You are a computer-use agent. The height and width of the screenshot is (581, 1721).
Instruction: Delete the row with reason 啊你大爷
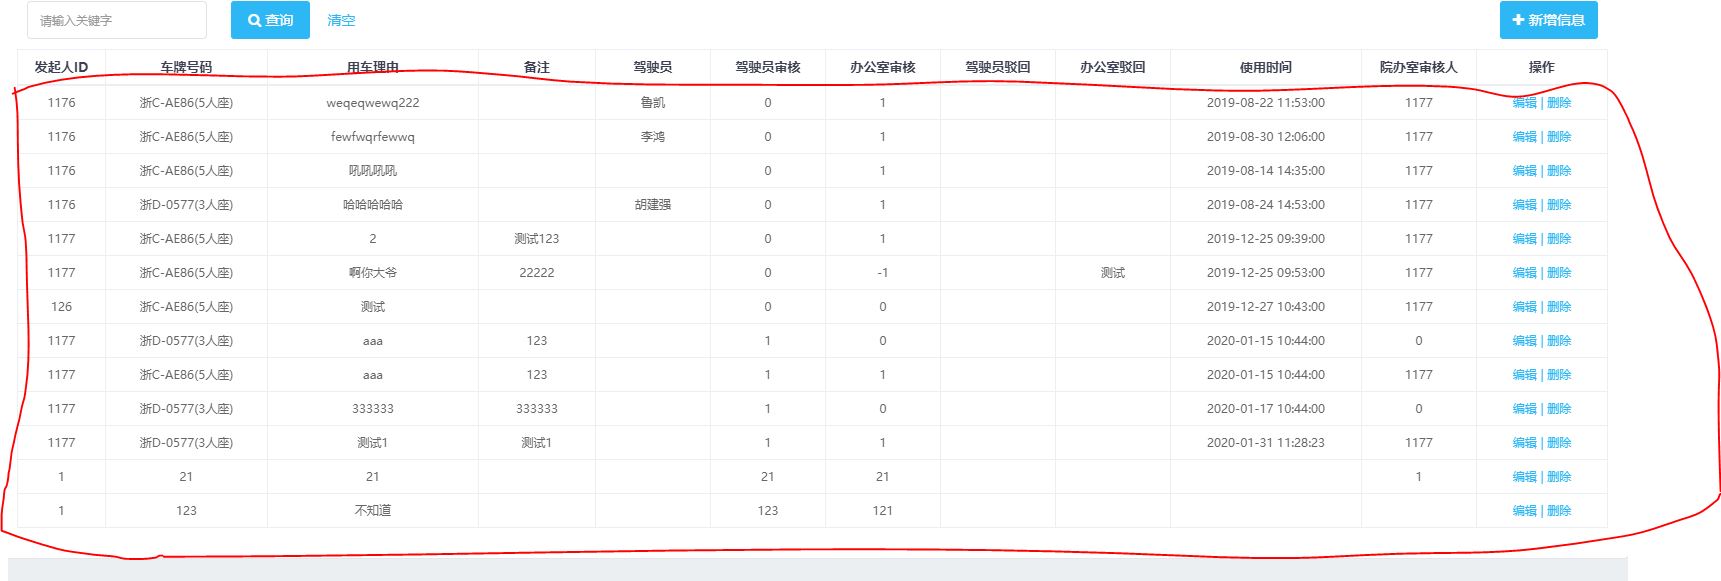(x=1559, y=273)
